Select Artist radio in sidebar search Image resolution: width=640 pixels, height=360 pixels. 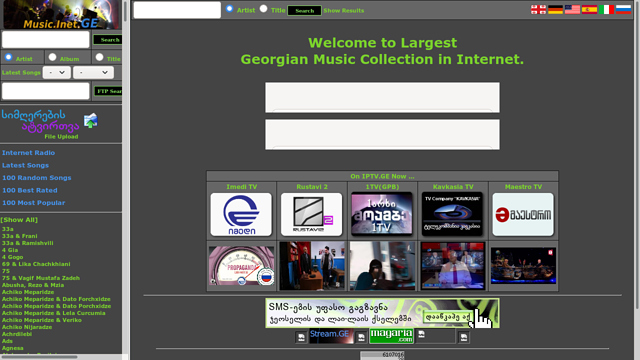(x=9, y=57)
